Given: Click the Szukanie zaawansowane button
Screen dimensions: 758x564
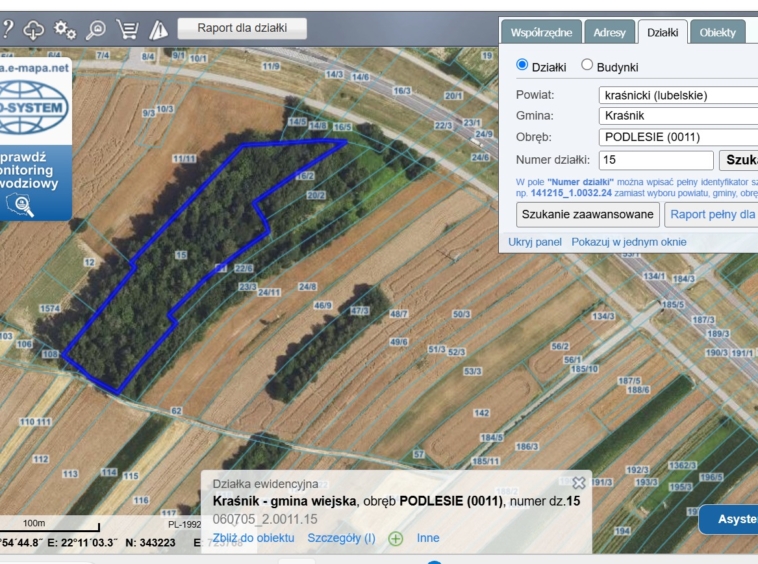Looking at the screenshot, I should [x=587, y=215].
